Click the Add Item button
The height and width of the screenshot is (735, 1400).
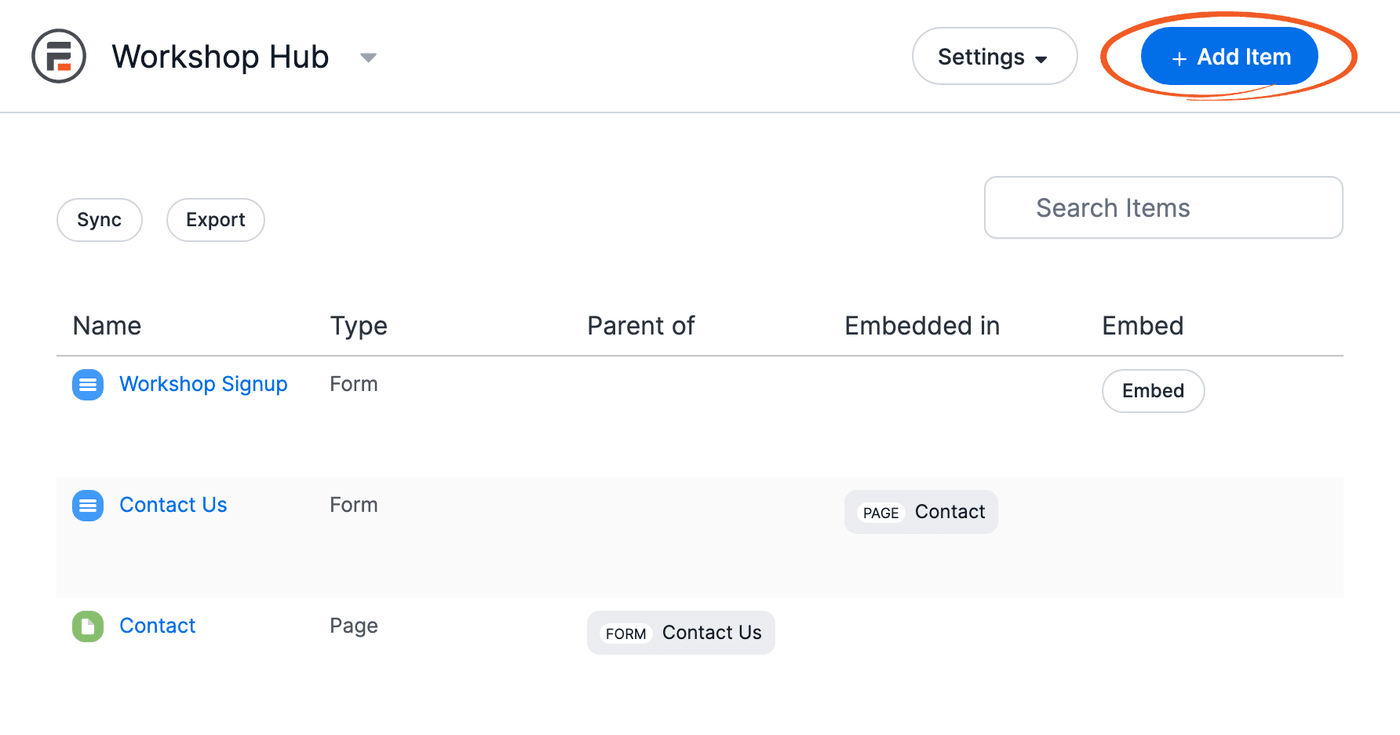1229,57
